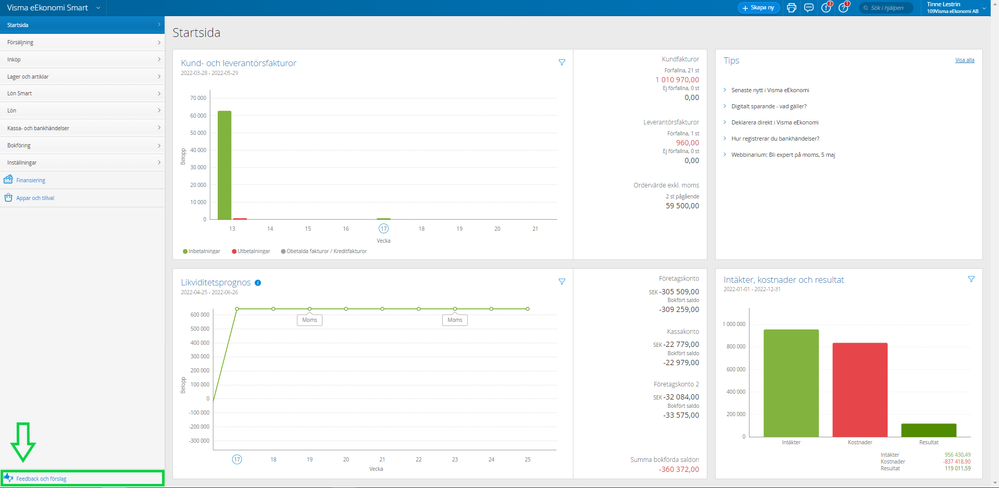Open the Finansiering icon link
This screenshot has width=999, height=488.
(10, 180)
